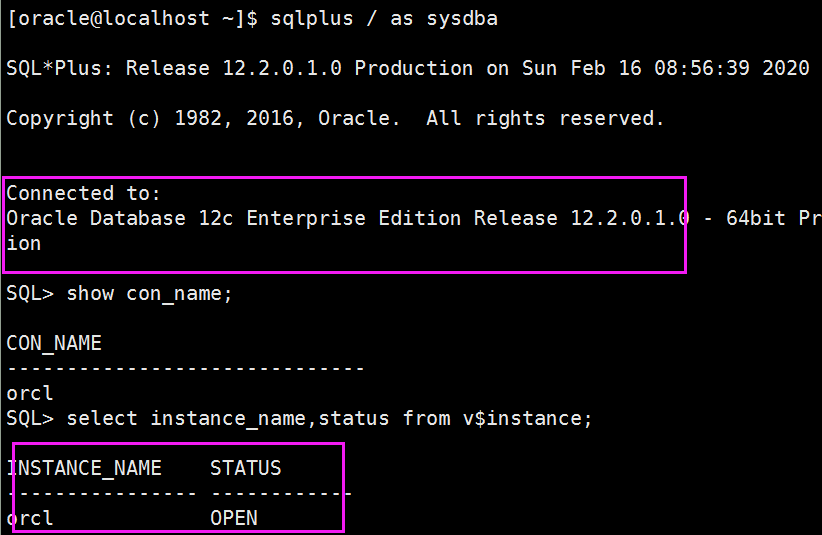This screenshot has width=822, height=535.
Task: Select the '[oracle@localhost ~]$' shell prompt
Action: point(133,19)
